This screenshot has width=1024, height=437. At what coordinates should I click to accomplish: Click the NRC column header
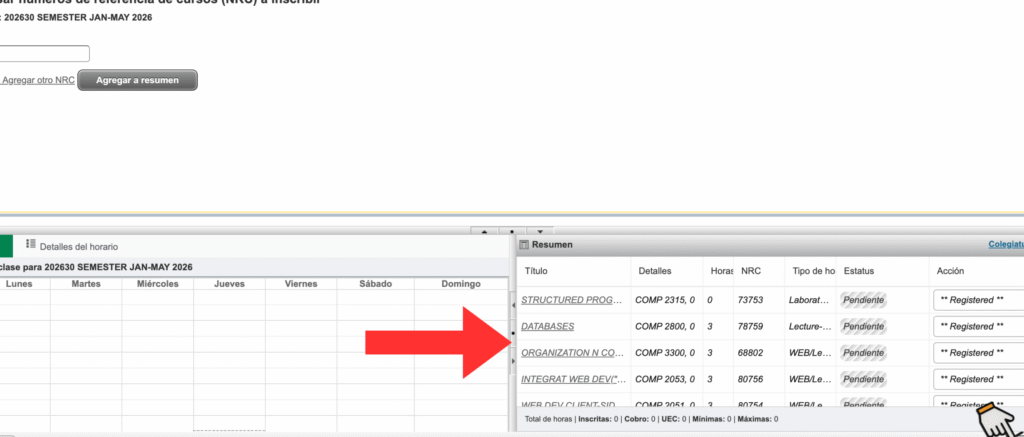click(x=751, y=271)
